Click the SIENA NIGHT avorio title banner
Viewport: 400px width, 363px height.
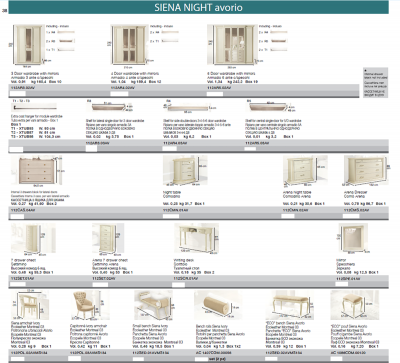198,7
